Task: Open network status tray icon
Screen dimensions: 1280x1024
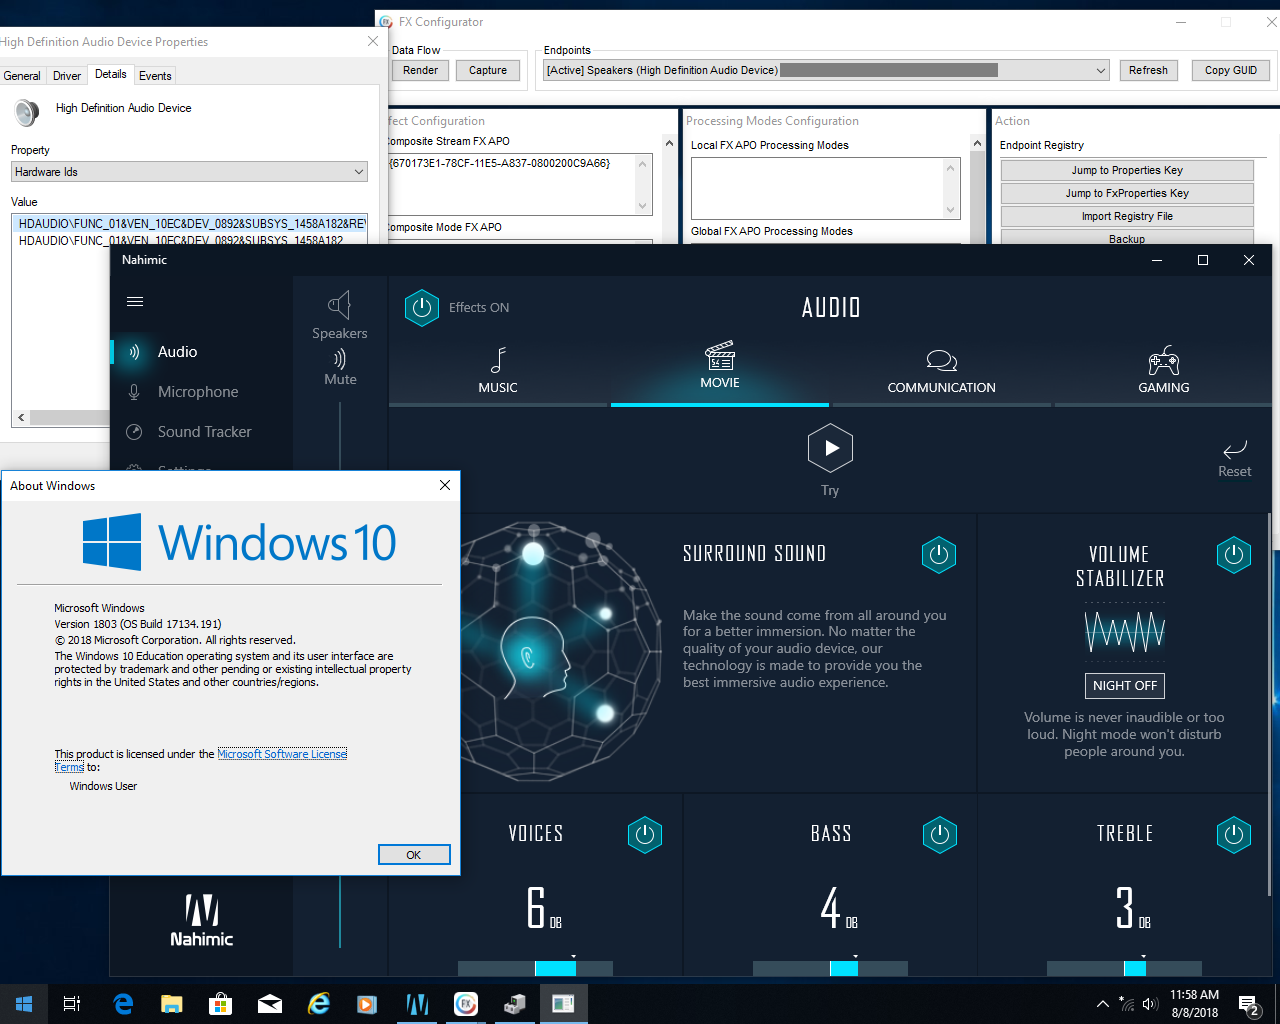Action: coord(1126,1004)
